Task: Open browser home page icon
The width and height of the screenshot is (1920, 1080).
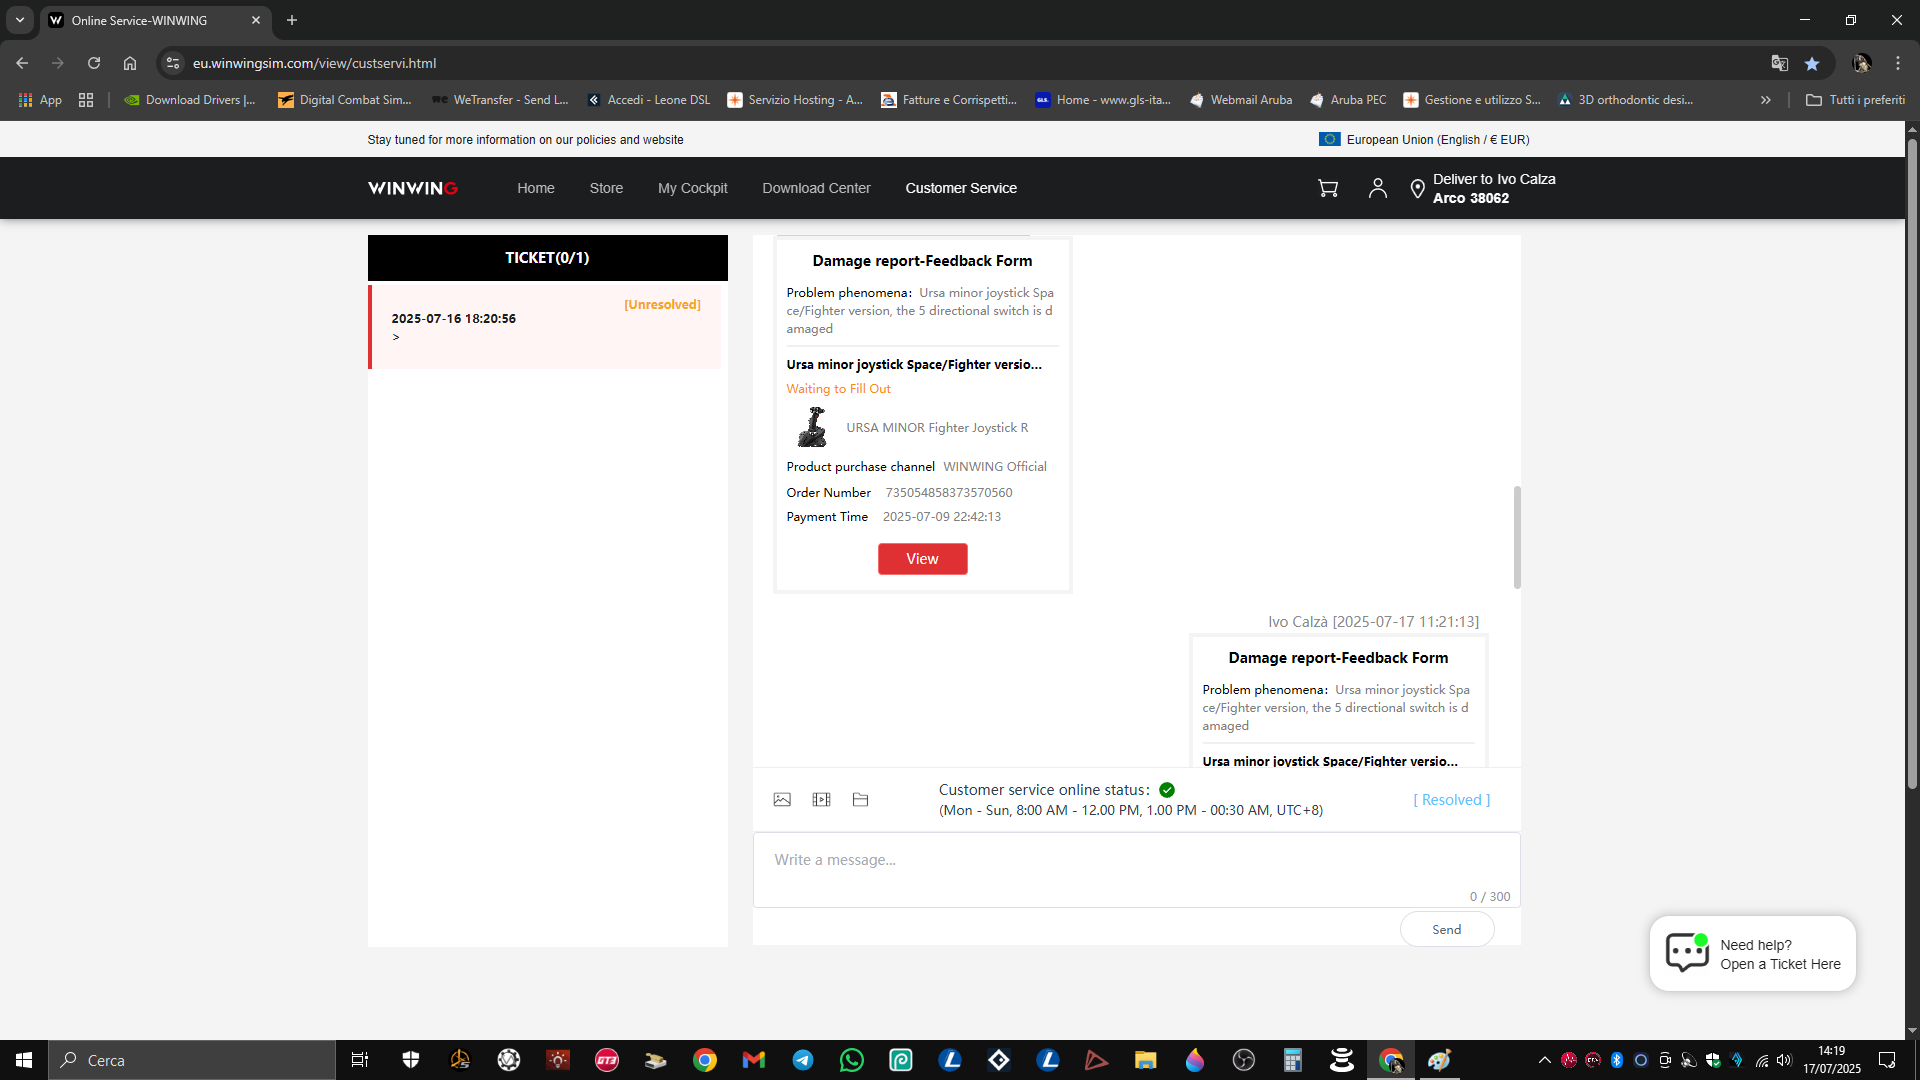Action: click(130, 63)
